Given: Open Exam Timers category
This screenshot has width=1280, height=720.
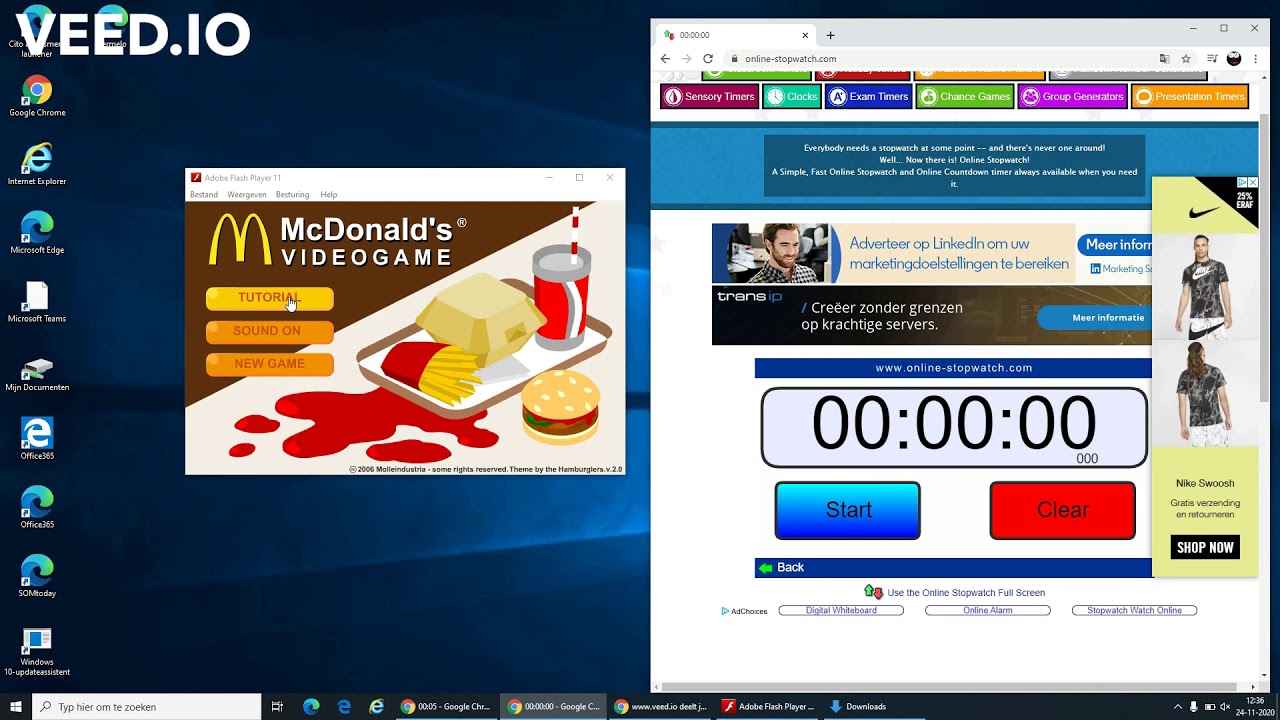Looking at the screenshot, I should pyautogui.click(x=869, y=97).
